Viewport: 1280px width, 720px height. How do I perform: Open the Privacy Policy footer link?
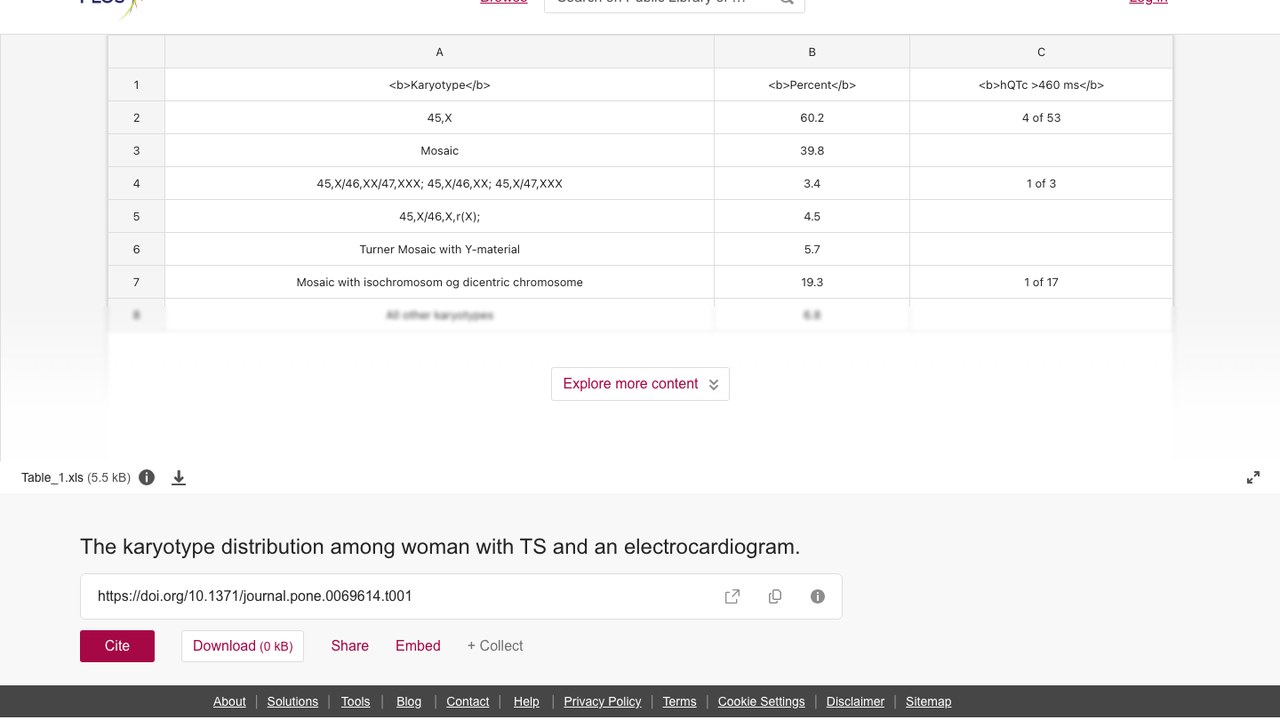pyautogui.click(x=602, y=702)
